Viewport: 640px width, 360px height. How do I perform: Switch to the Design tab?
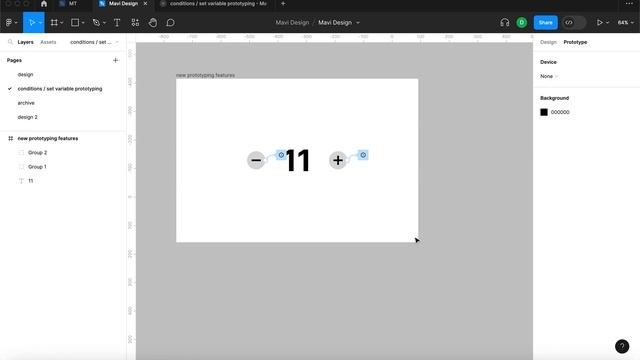coord(548,42)
